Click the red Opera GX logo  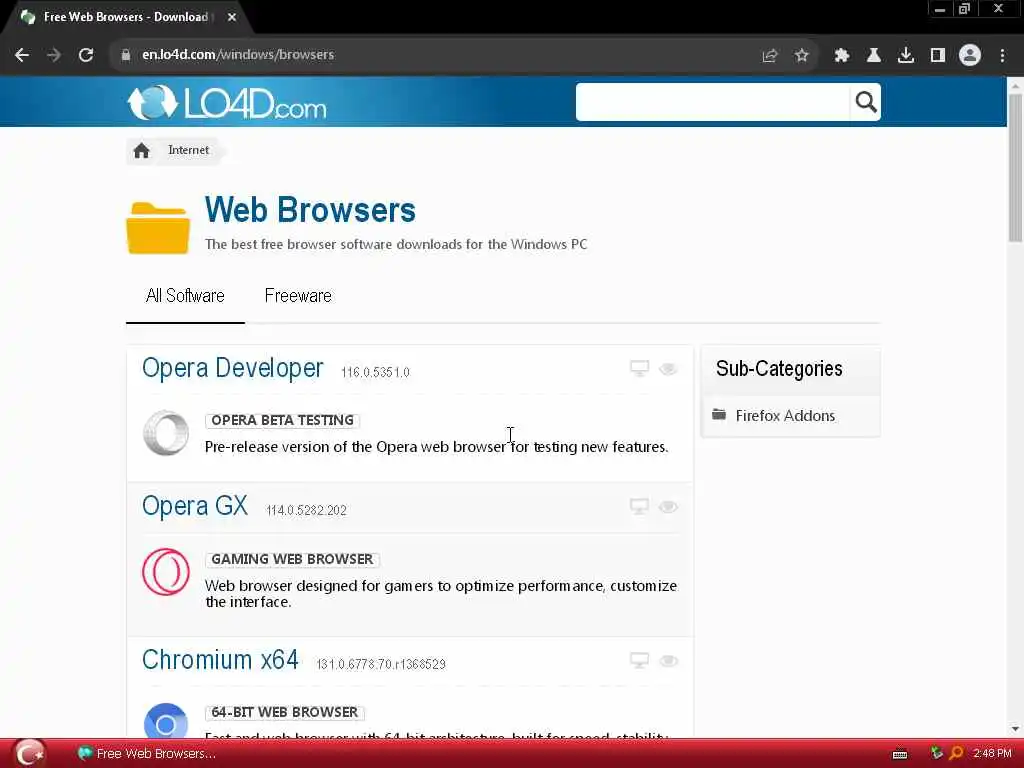tap(166, 571)
